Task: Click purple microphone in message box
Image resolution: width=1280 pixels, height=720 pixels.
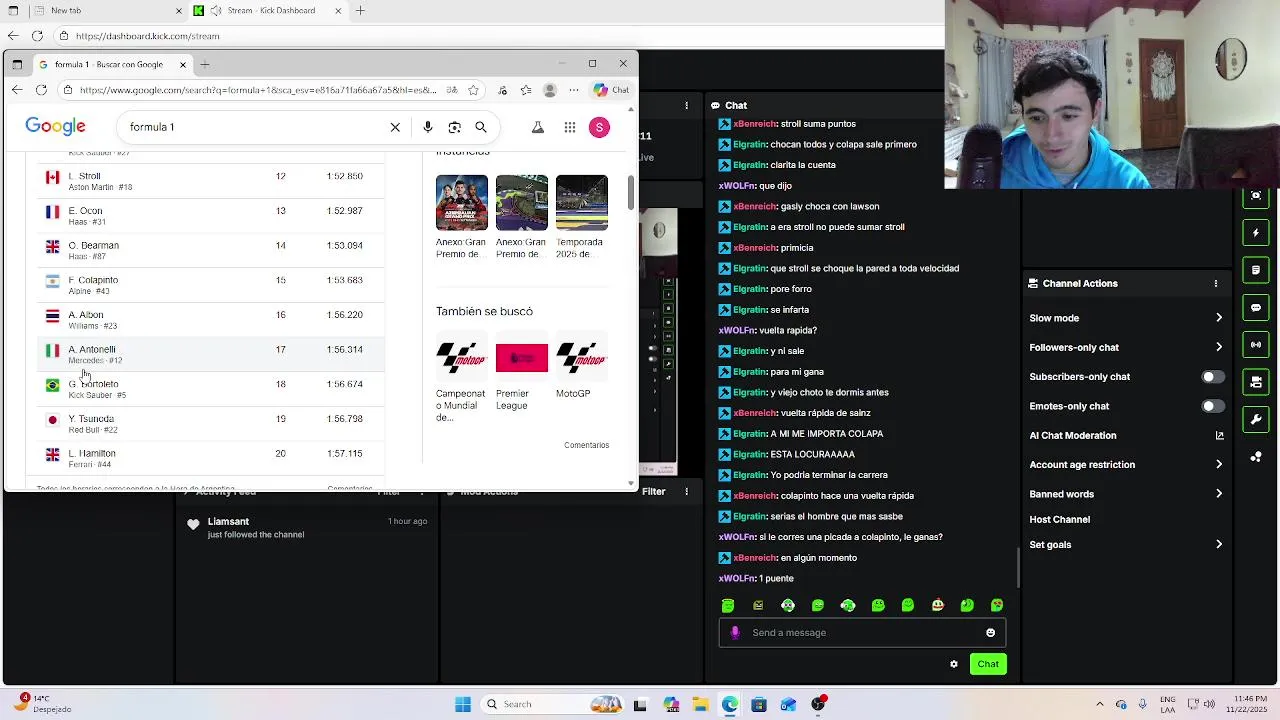Action: tap(735, 633)
